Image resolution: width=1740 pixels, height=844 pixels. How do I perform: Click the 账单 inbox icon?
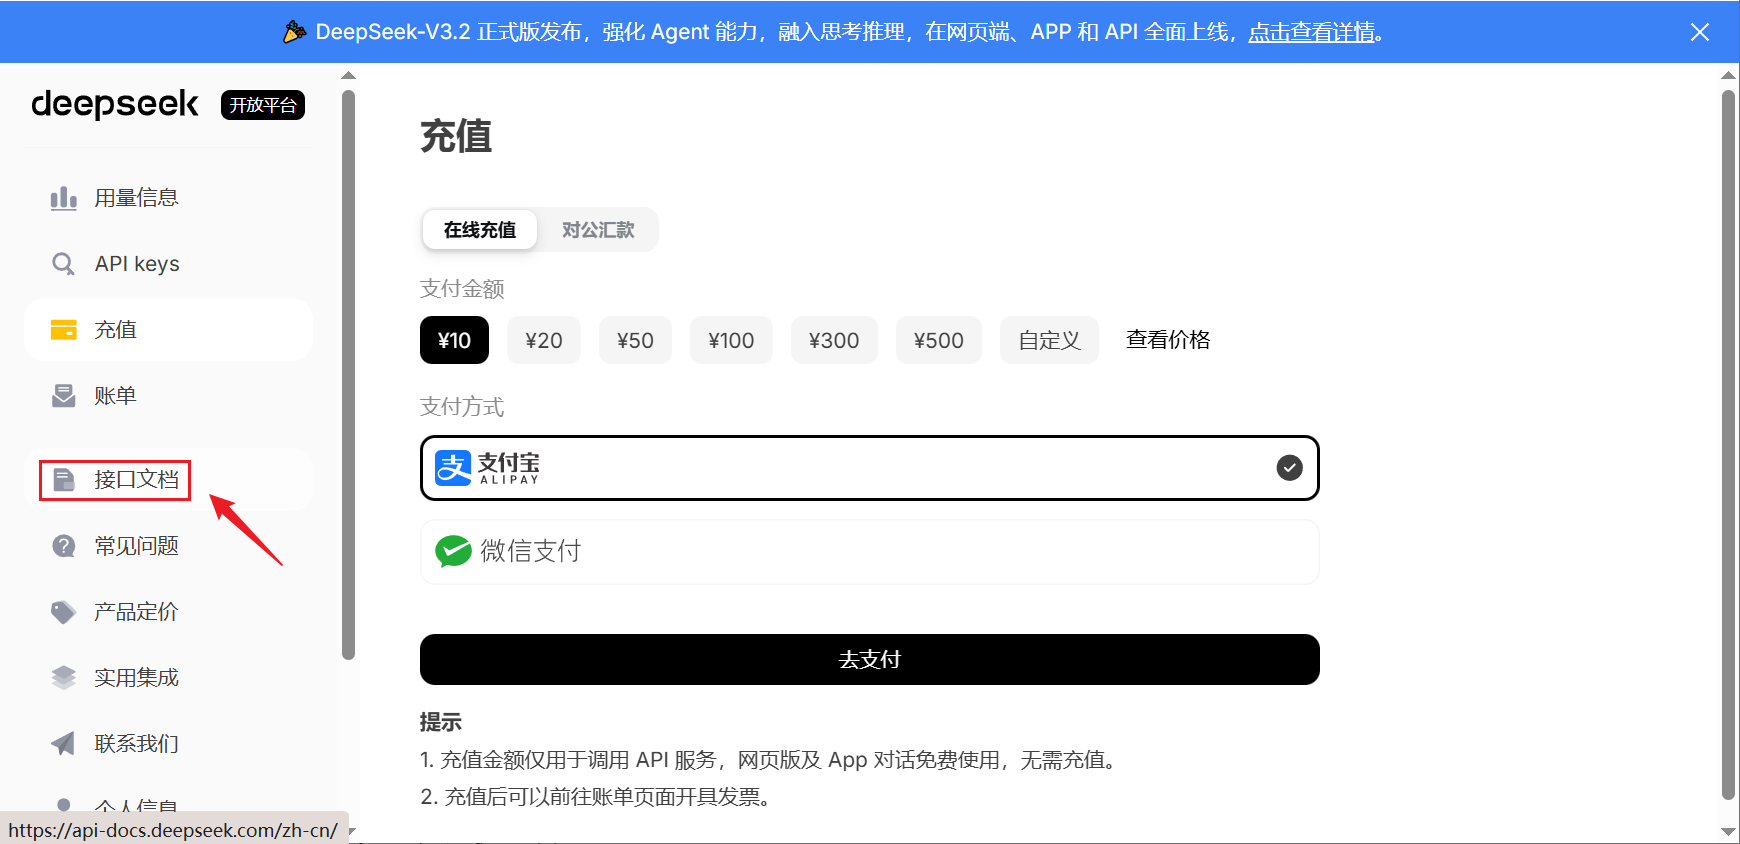[x=64, y=396]
